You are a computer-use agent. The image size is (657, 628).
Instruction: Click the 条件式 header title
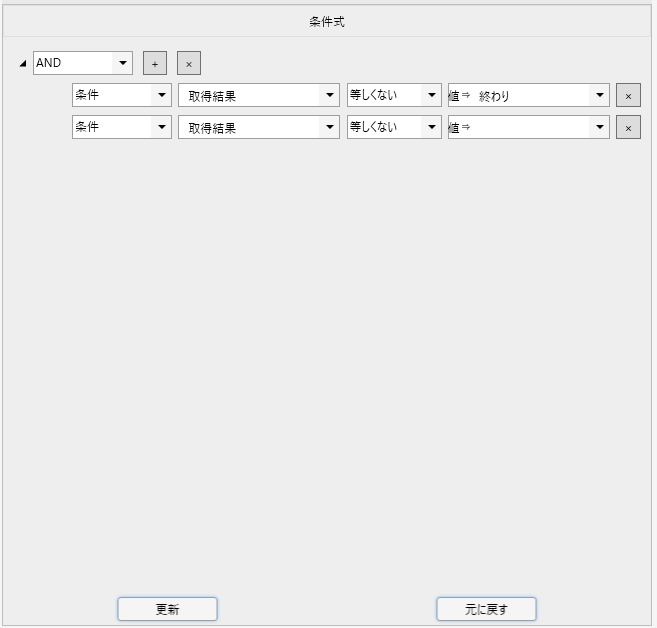[327, 21]
